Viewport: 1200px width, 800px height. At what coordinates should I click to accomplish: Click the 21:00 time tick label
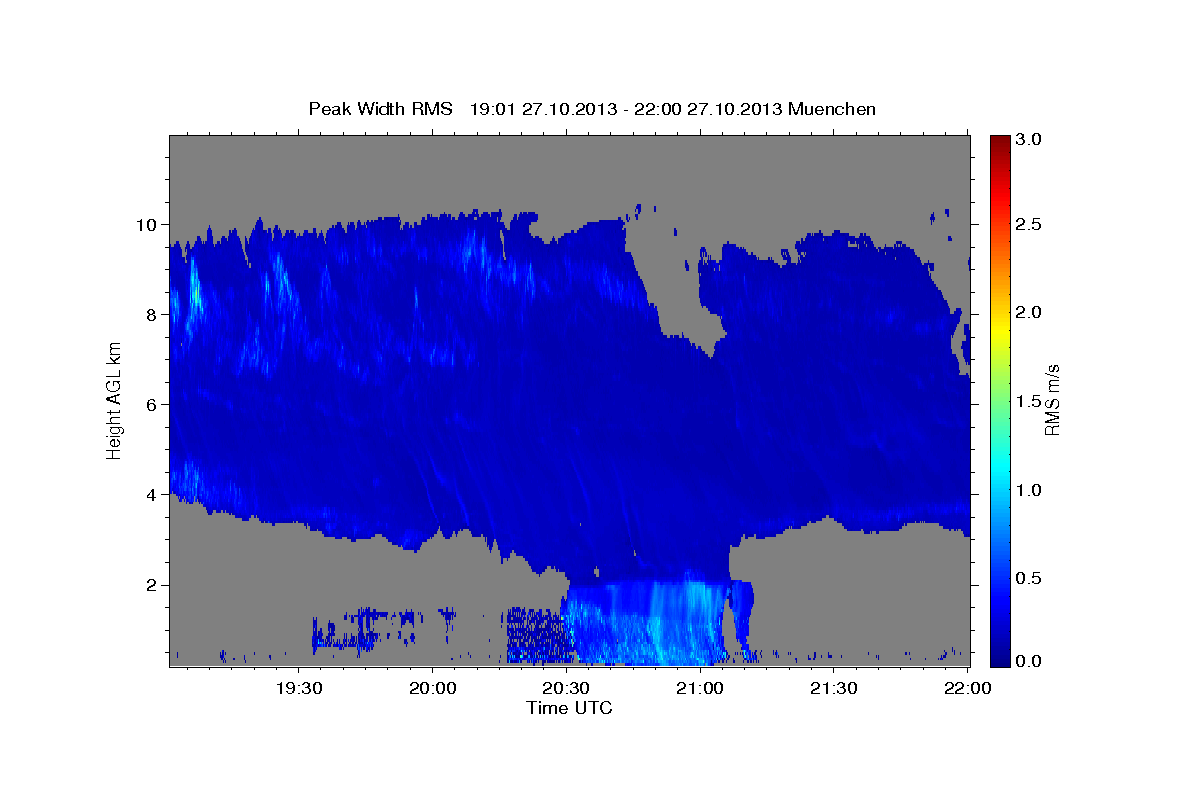point(700,688)
